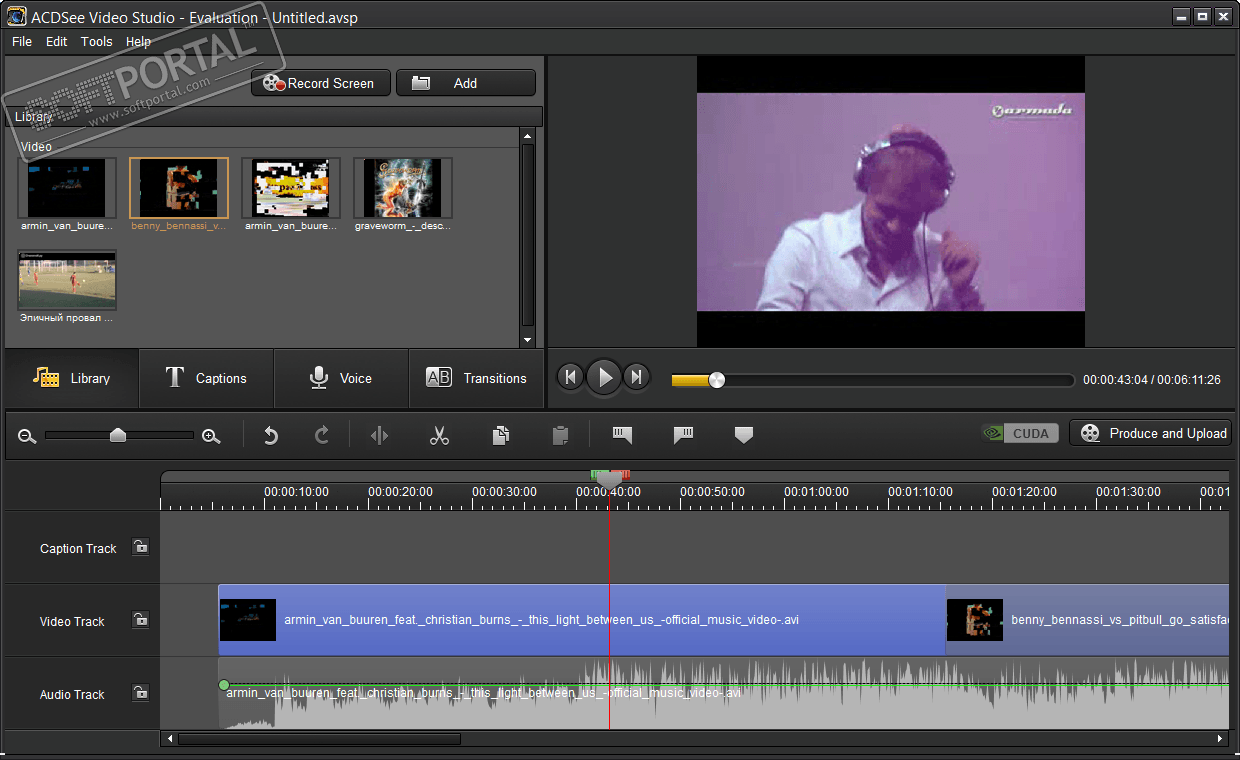Select first armin_van_buuren video thumbnail
The image size is (1240, 760).
click(x=67, y=188)
